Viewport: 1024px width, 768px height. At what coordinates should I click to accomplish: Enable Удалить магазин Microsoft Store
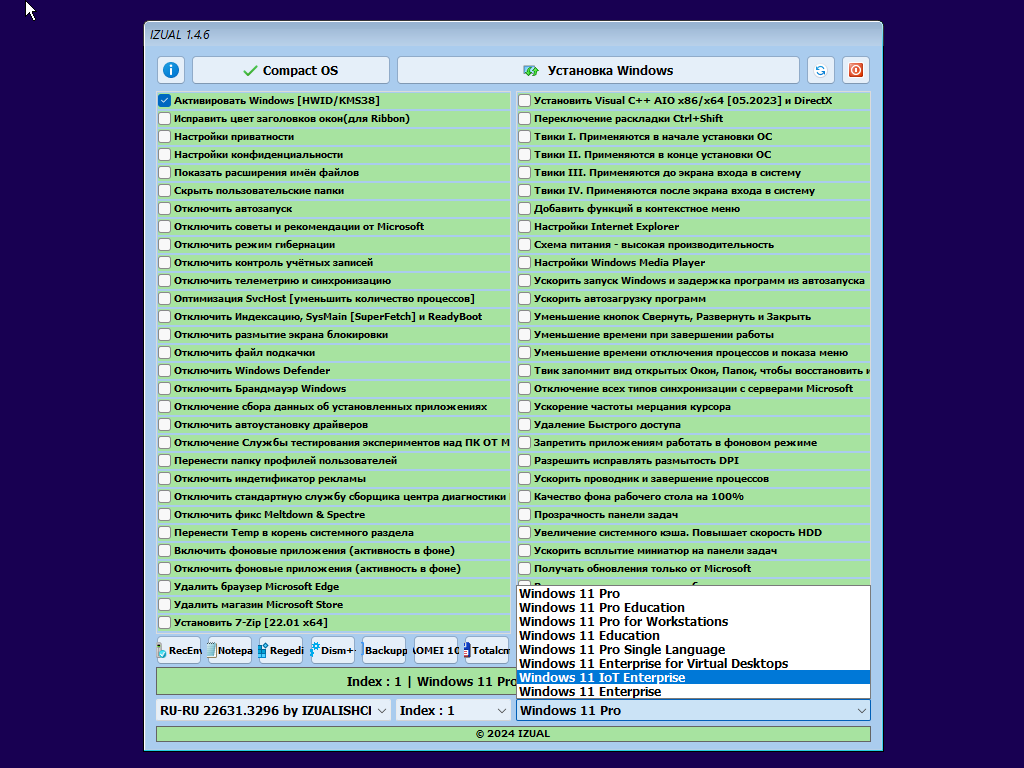pyautogui.click(x=165, y=605)
